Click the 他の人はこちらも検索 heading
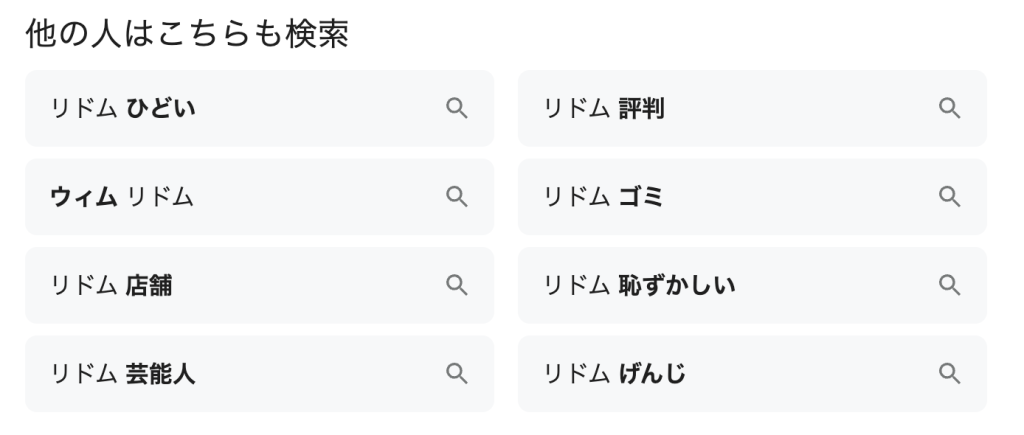This screenshot has height=435, width=1024. coord(186,34)
